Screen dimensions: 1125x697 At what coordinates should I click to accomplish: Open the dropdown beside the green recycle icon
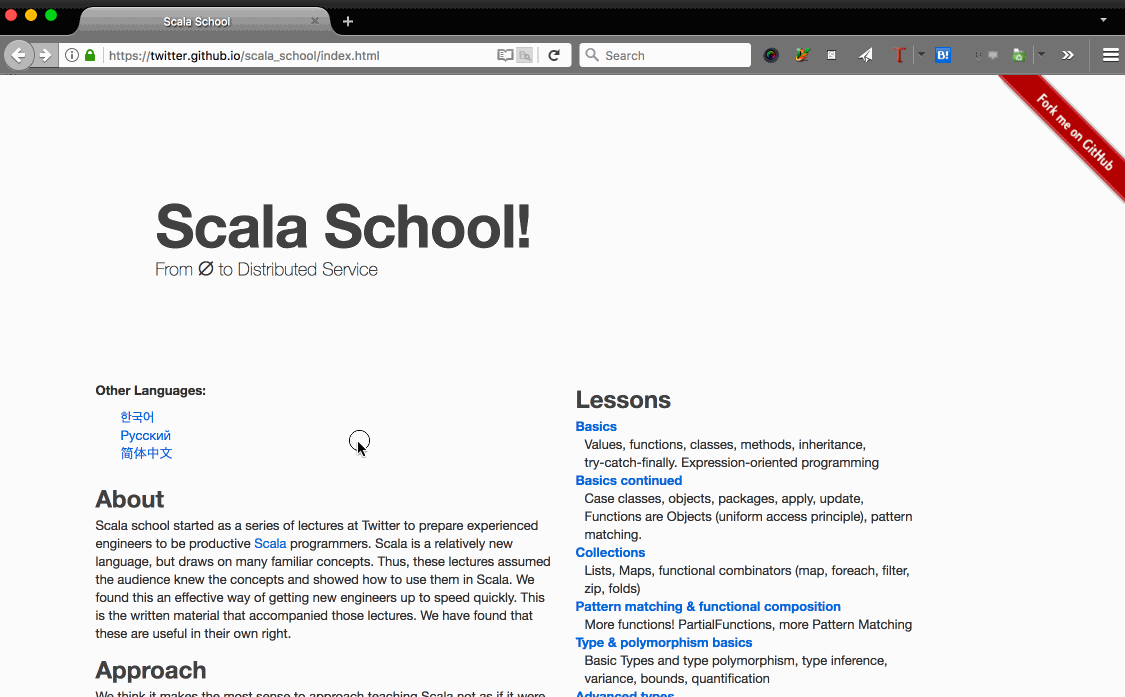pyautogui.click(x=1042, y=55)
